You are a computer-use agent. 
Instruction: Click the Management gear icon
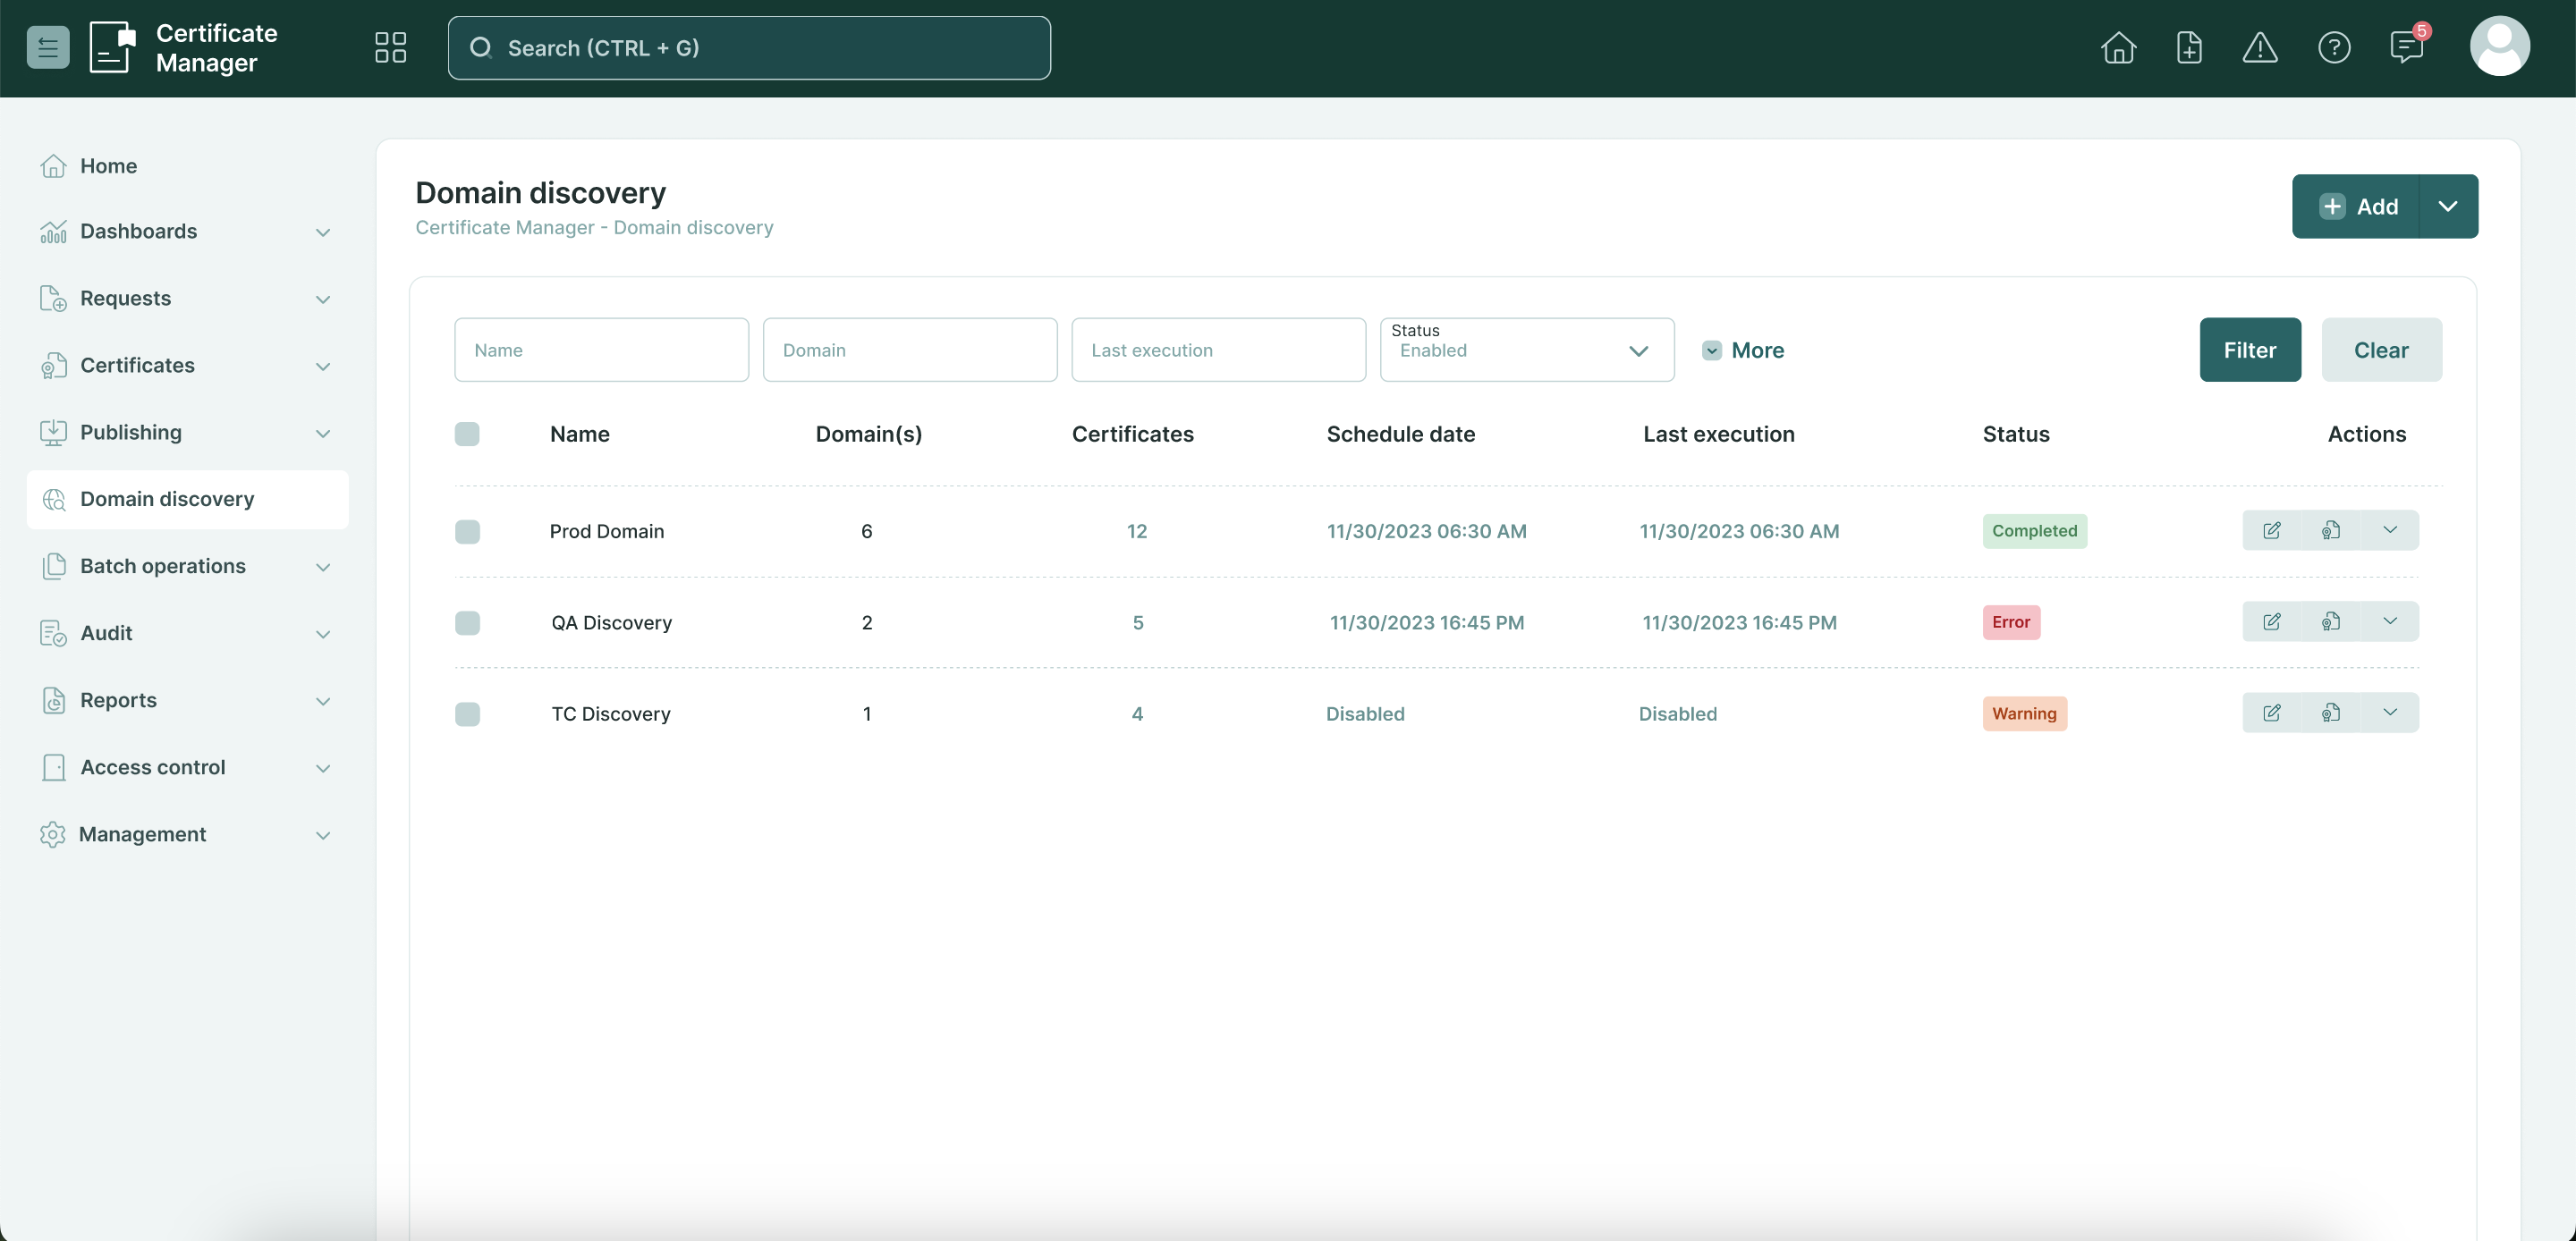52,834
